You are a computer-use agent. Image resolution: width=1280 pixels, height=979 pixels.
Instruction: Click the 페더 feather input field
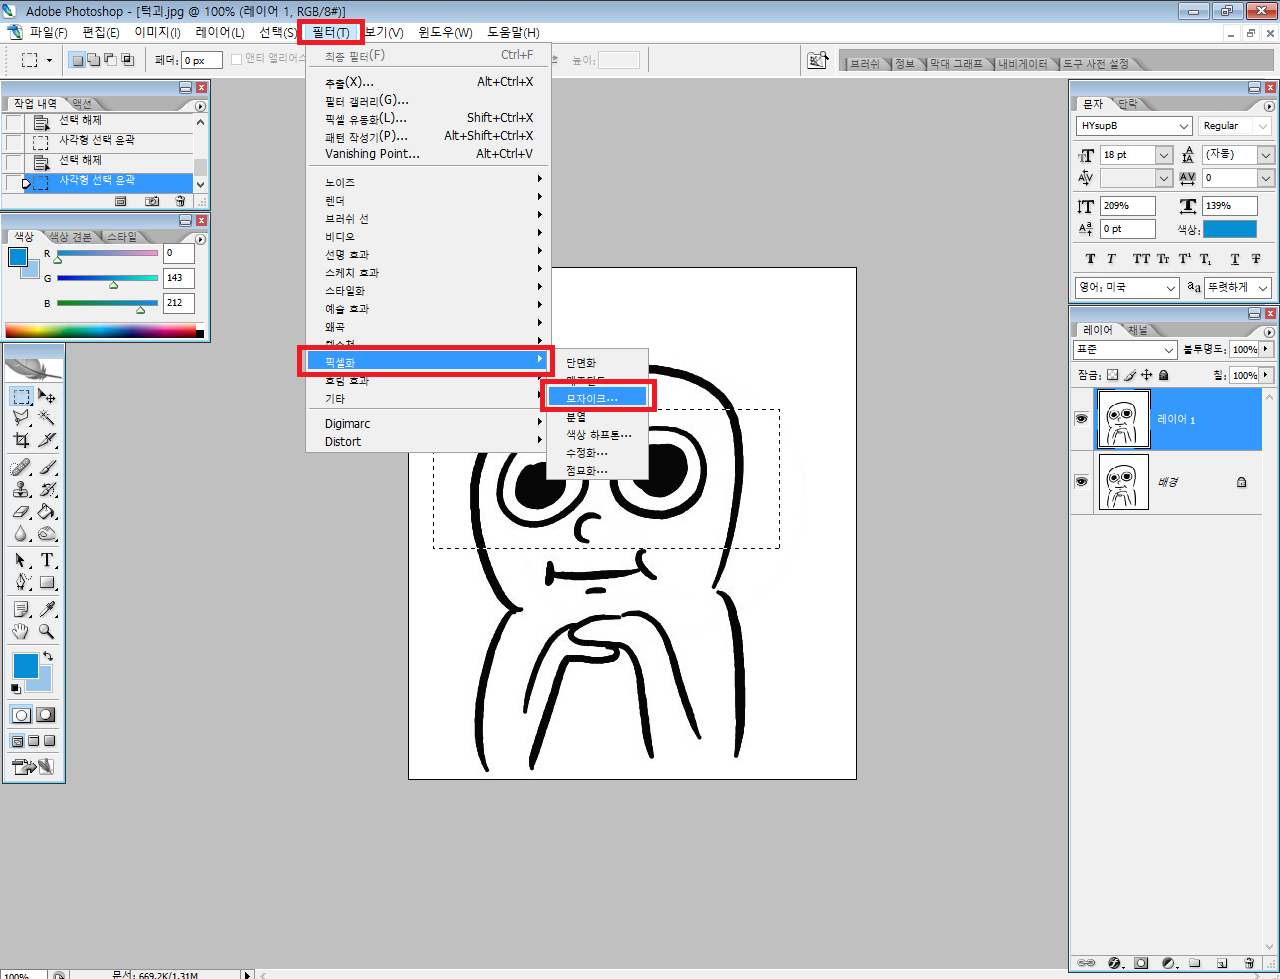click(x=202, y=60)
